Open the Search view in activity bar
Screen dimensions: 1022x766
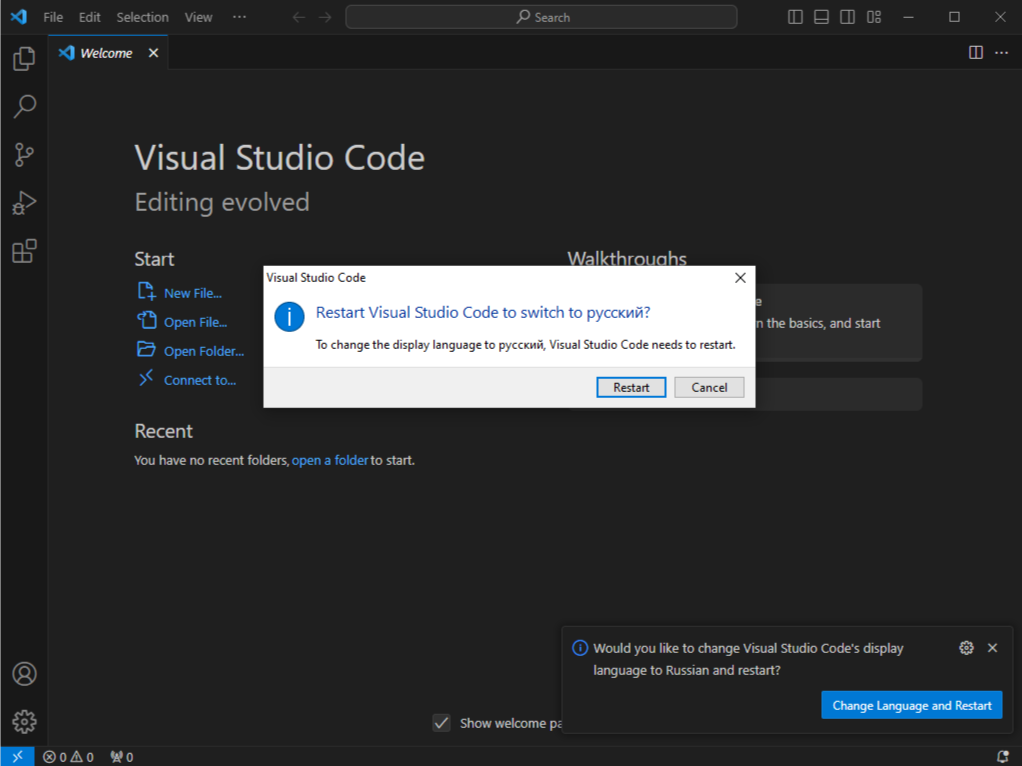24,106
